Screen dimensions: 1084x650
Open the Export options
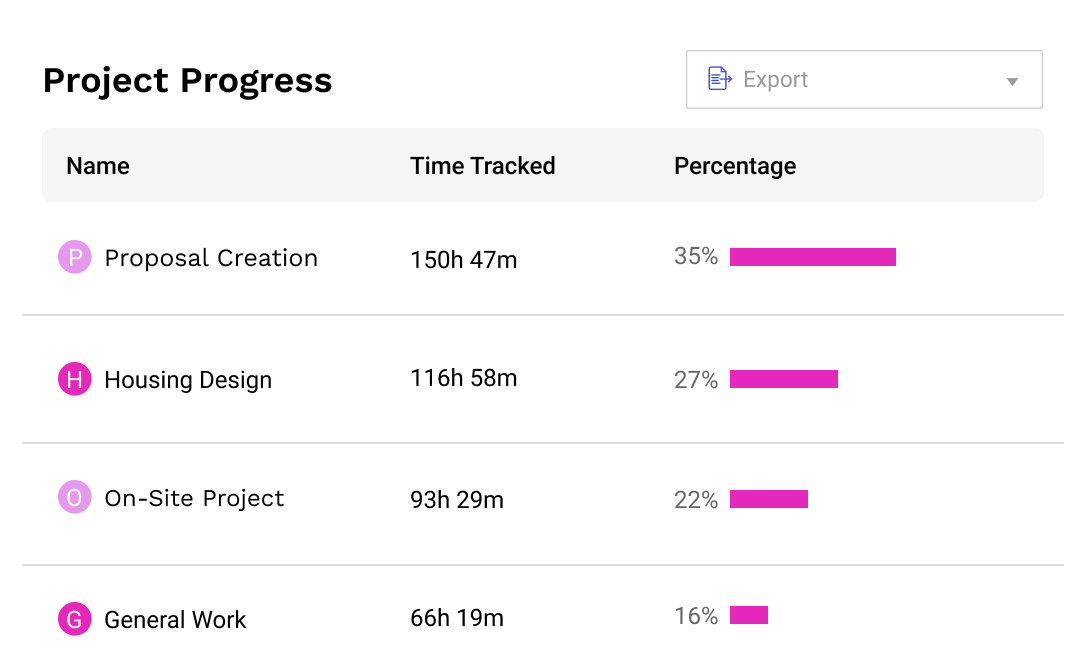tap(864, 79)
